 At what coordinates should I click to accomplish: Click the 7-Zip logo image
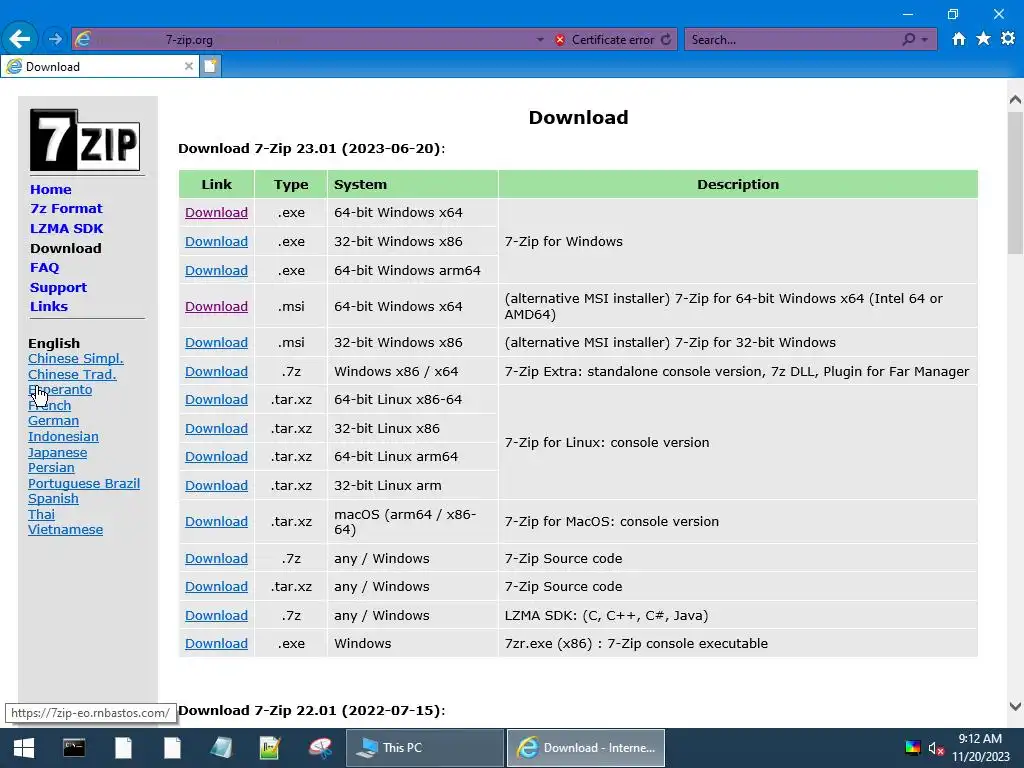pyautogui.click(x=85, y=140)
